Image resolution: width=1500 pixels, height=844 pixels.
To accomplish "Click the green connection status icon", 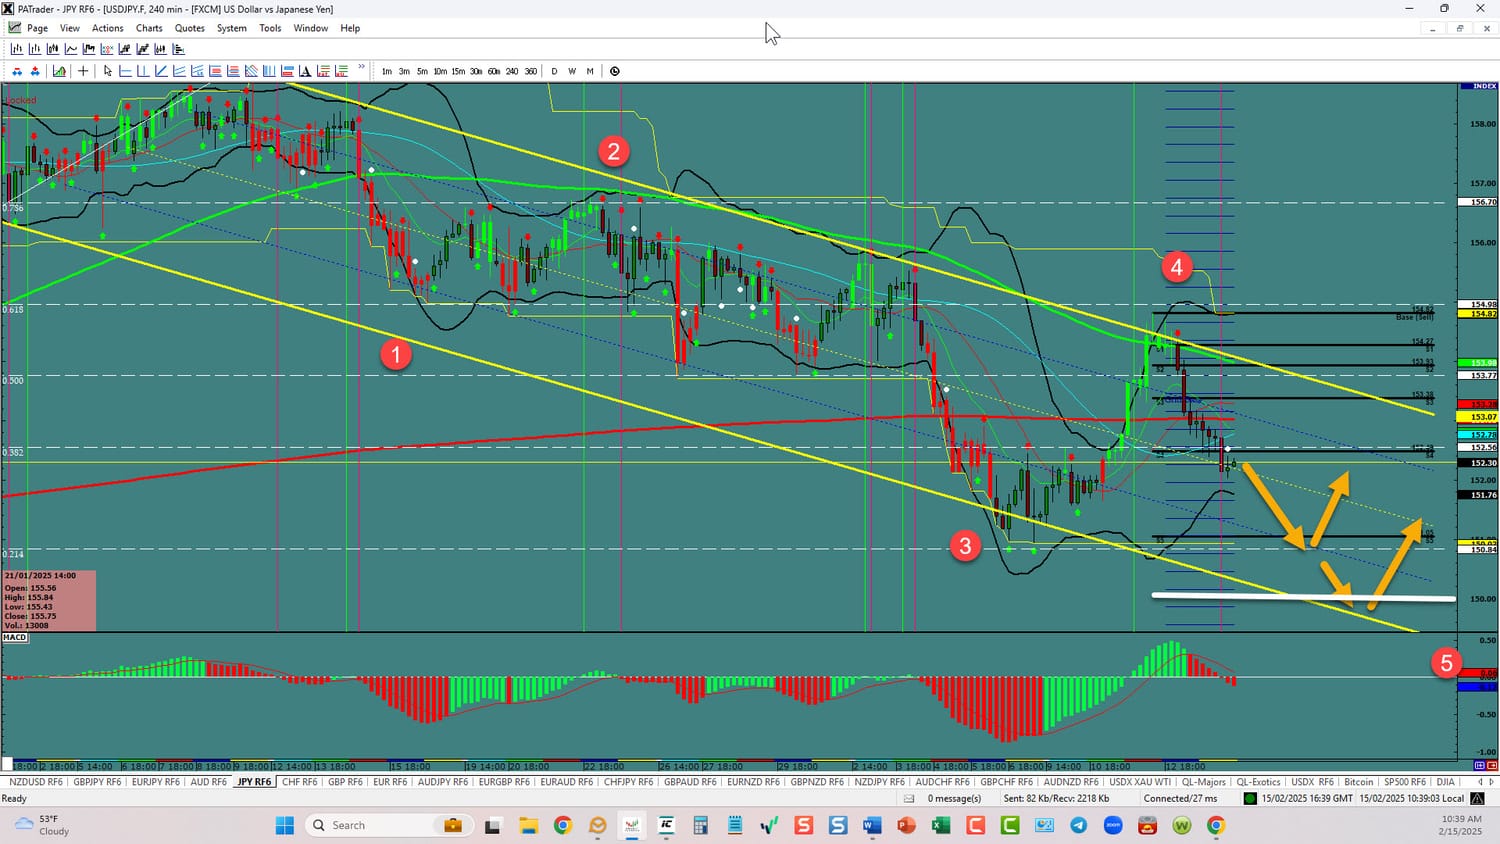I will point(1250,798).
